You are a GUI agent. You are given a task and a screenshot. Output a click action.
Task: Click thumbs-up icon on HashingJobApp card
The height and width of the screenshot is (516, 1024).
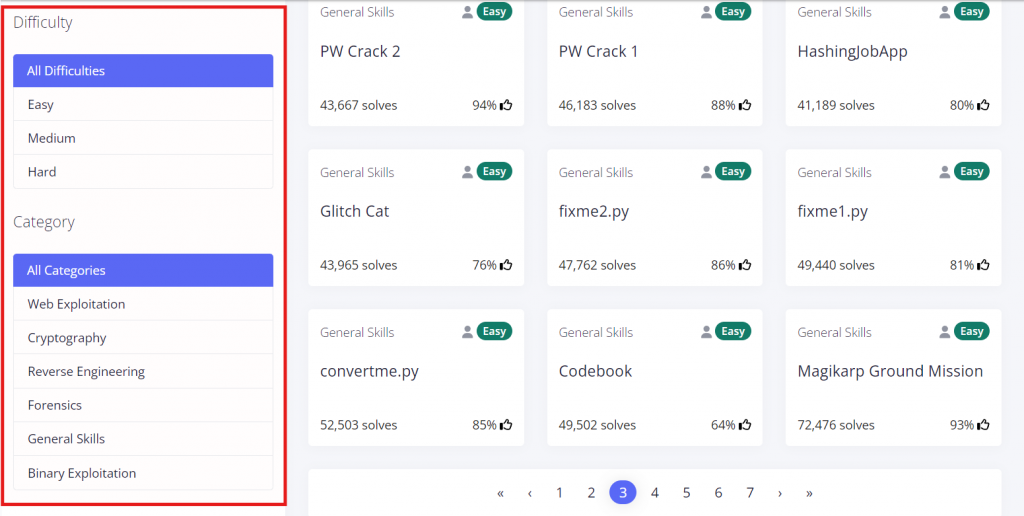pos(984,105)
